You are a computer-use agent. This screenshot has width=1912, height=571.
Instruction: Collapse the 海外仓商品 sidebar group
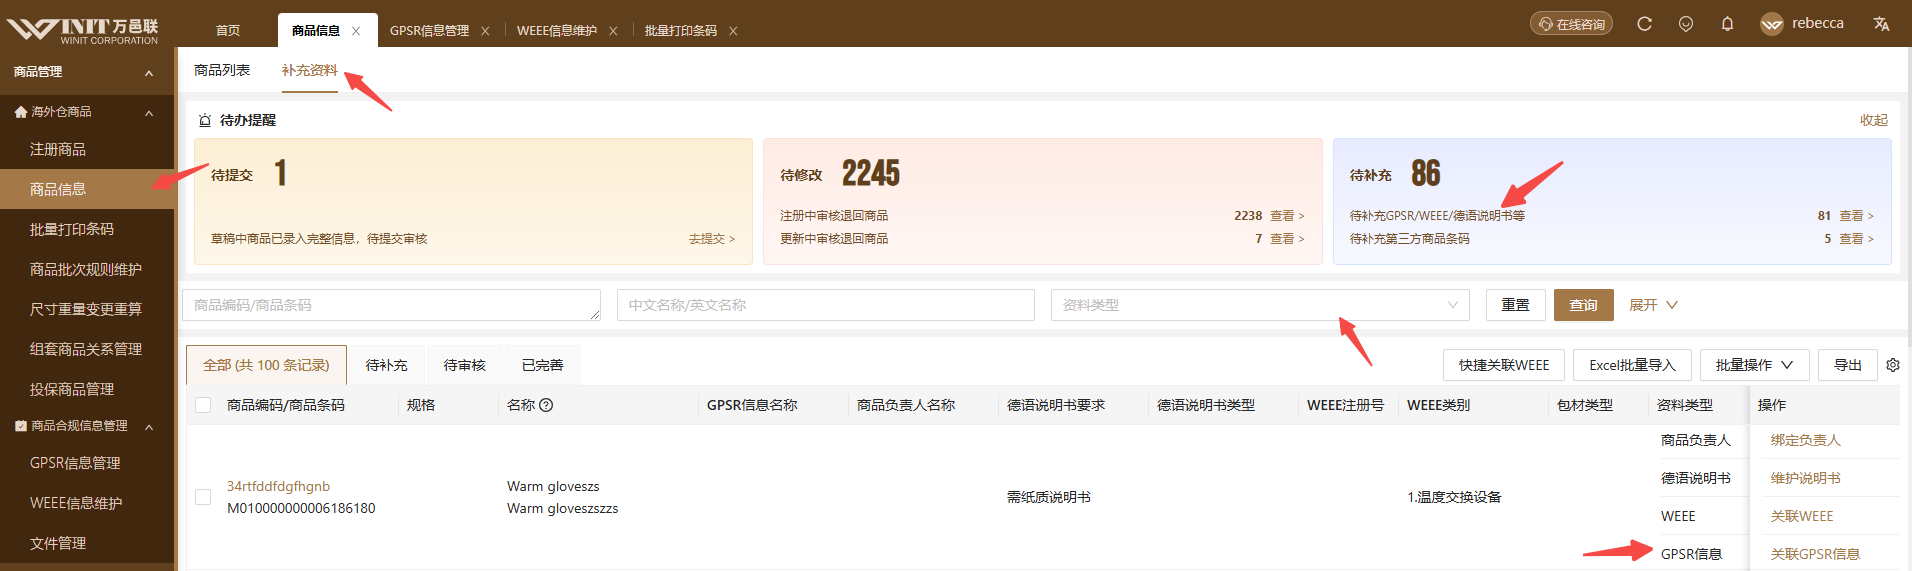pyautogui.click(x=149, y=113)
